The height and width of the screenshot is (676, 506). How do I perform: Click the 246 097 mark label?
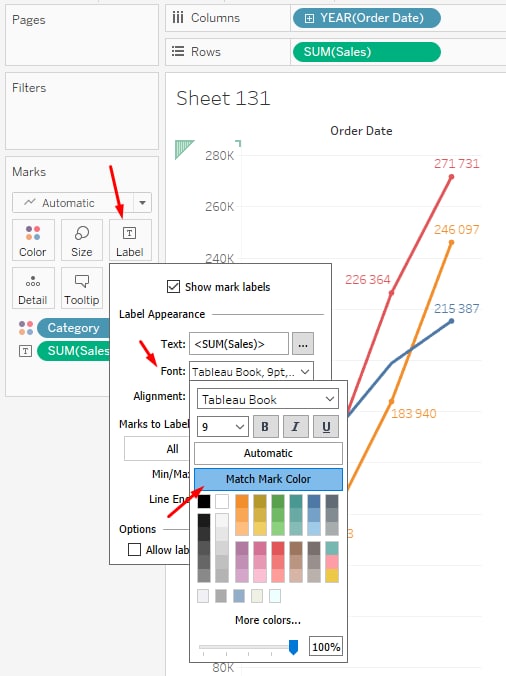point(456,229)
